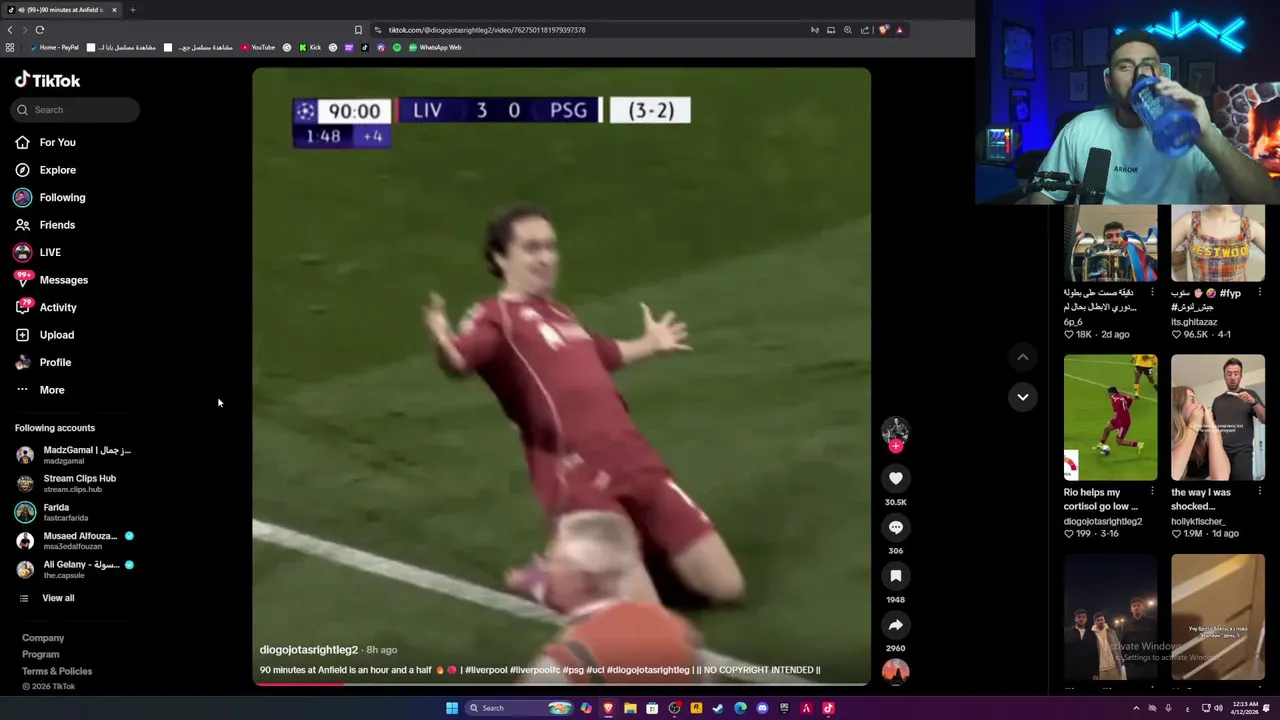
Task: Open 6p_6 Champions League video thumbnail
Action: click(1110, 243)
